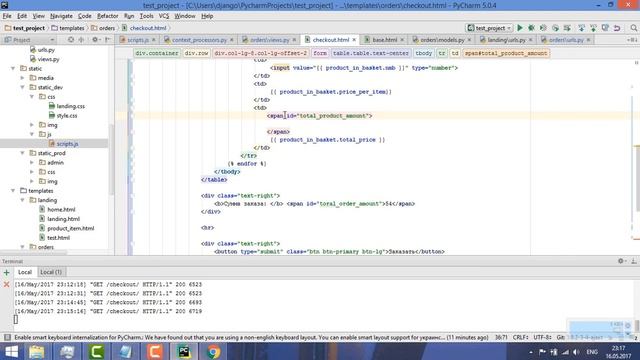Open Terminal panel gear settings
The height and width of the screenshot is (360, 640).
(x=621, y=261)
